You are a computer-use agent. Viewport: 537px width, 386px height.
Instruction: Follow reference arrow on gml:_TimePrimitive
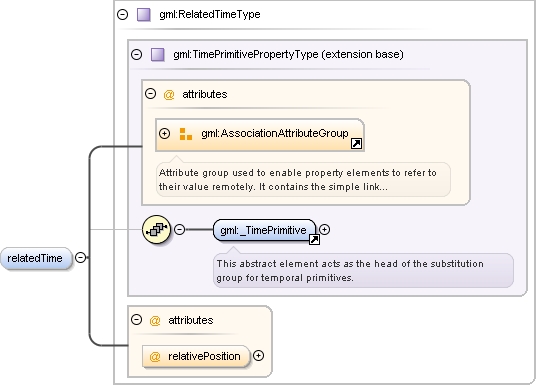pos(314,240)
